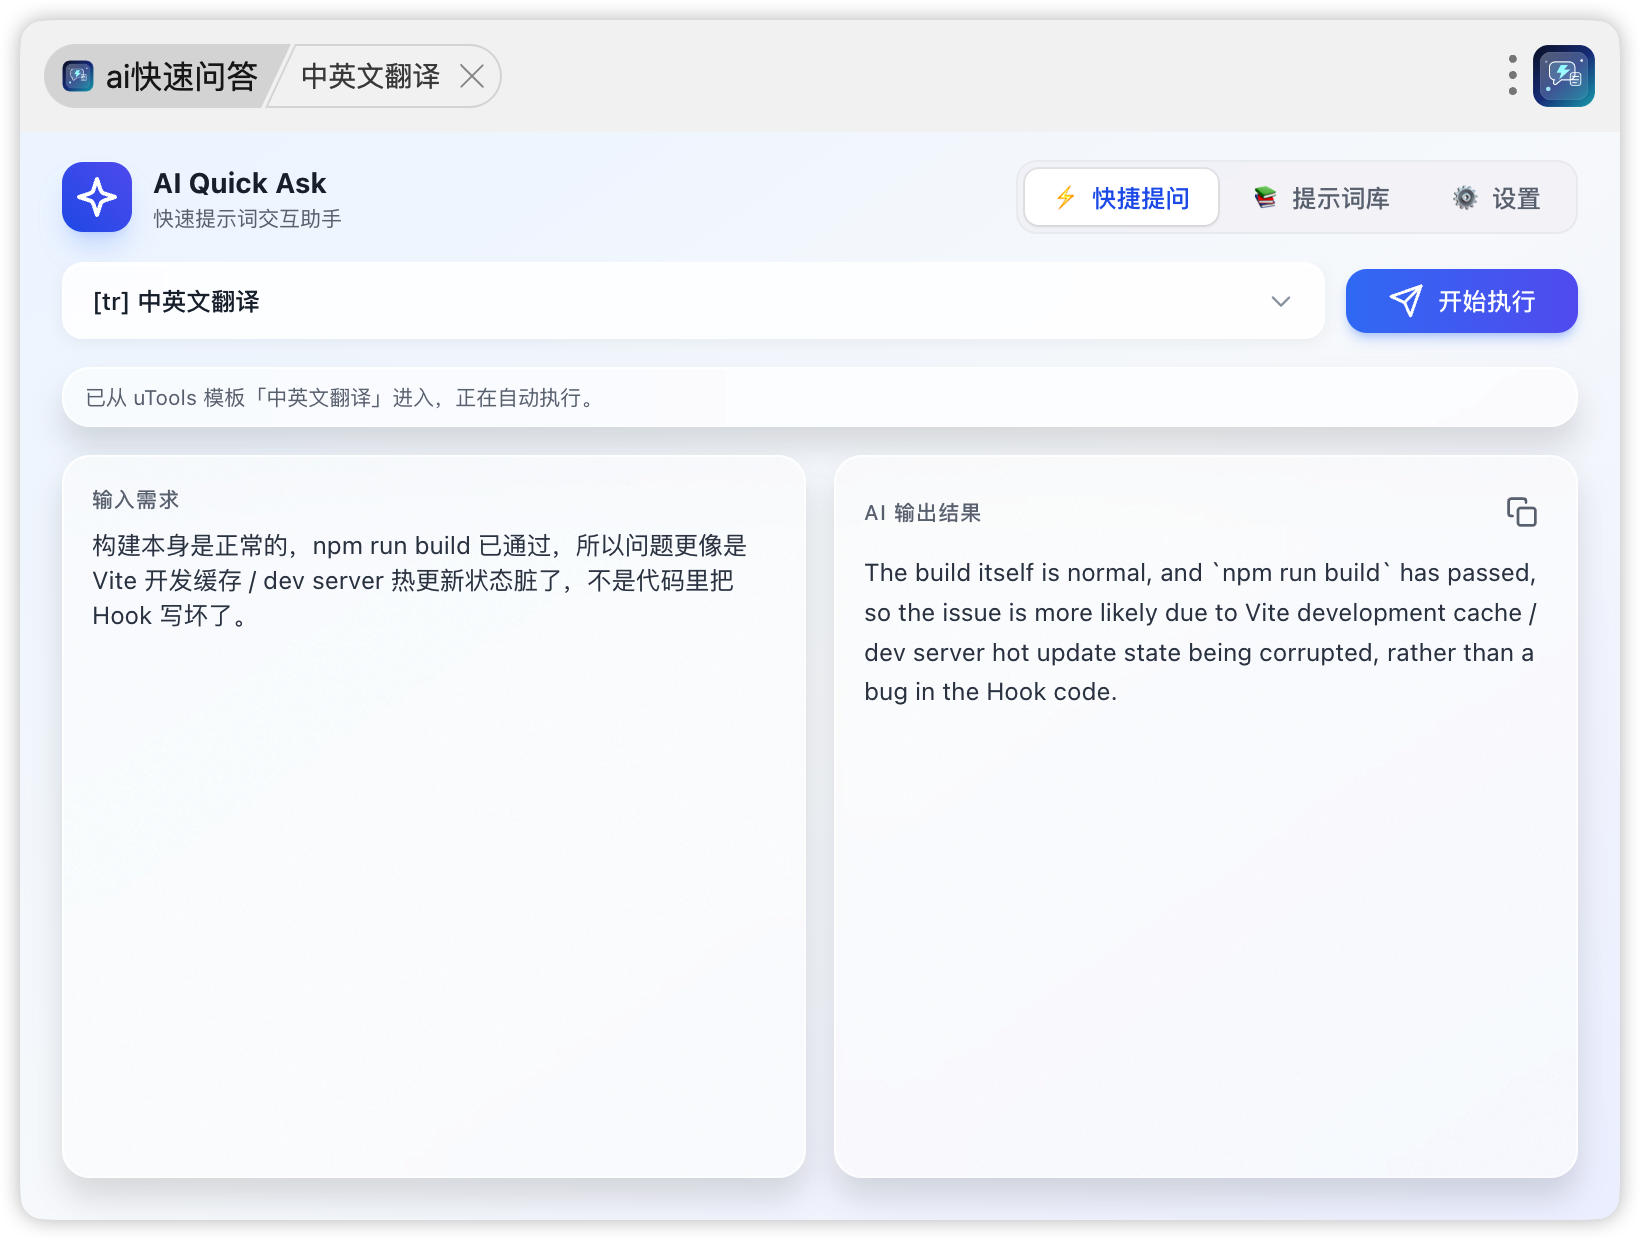Expand the prompt template dropdown chevron
The image size is (1640, 1240).
[x=1280, y=301]
